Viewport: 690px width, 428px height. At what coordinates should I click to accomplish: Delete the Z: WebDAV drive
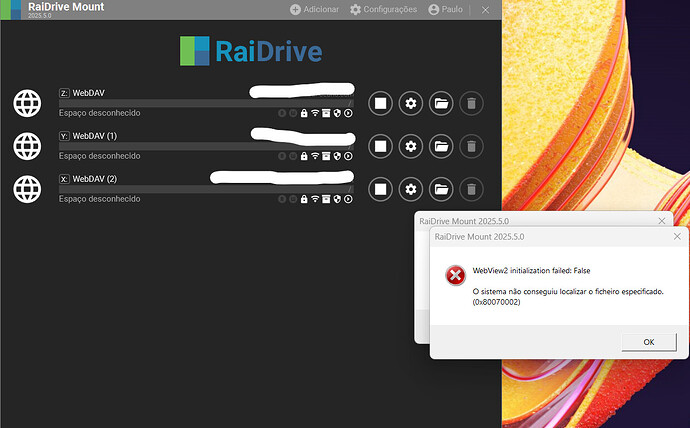pos(471,103)
